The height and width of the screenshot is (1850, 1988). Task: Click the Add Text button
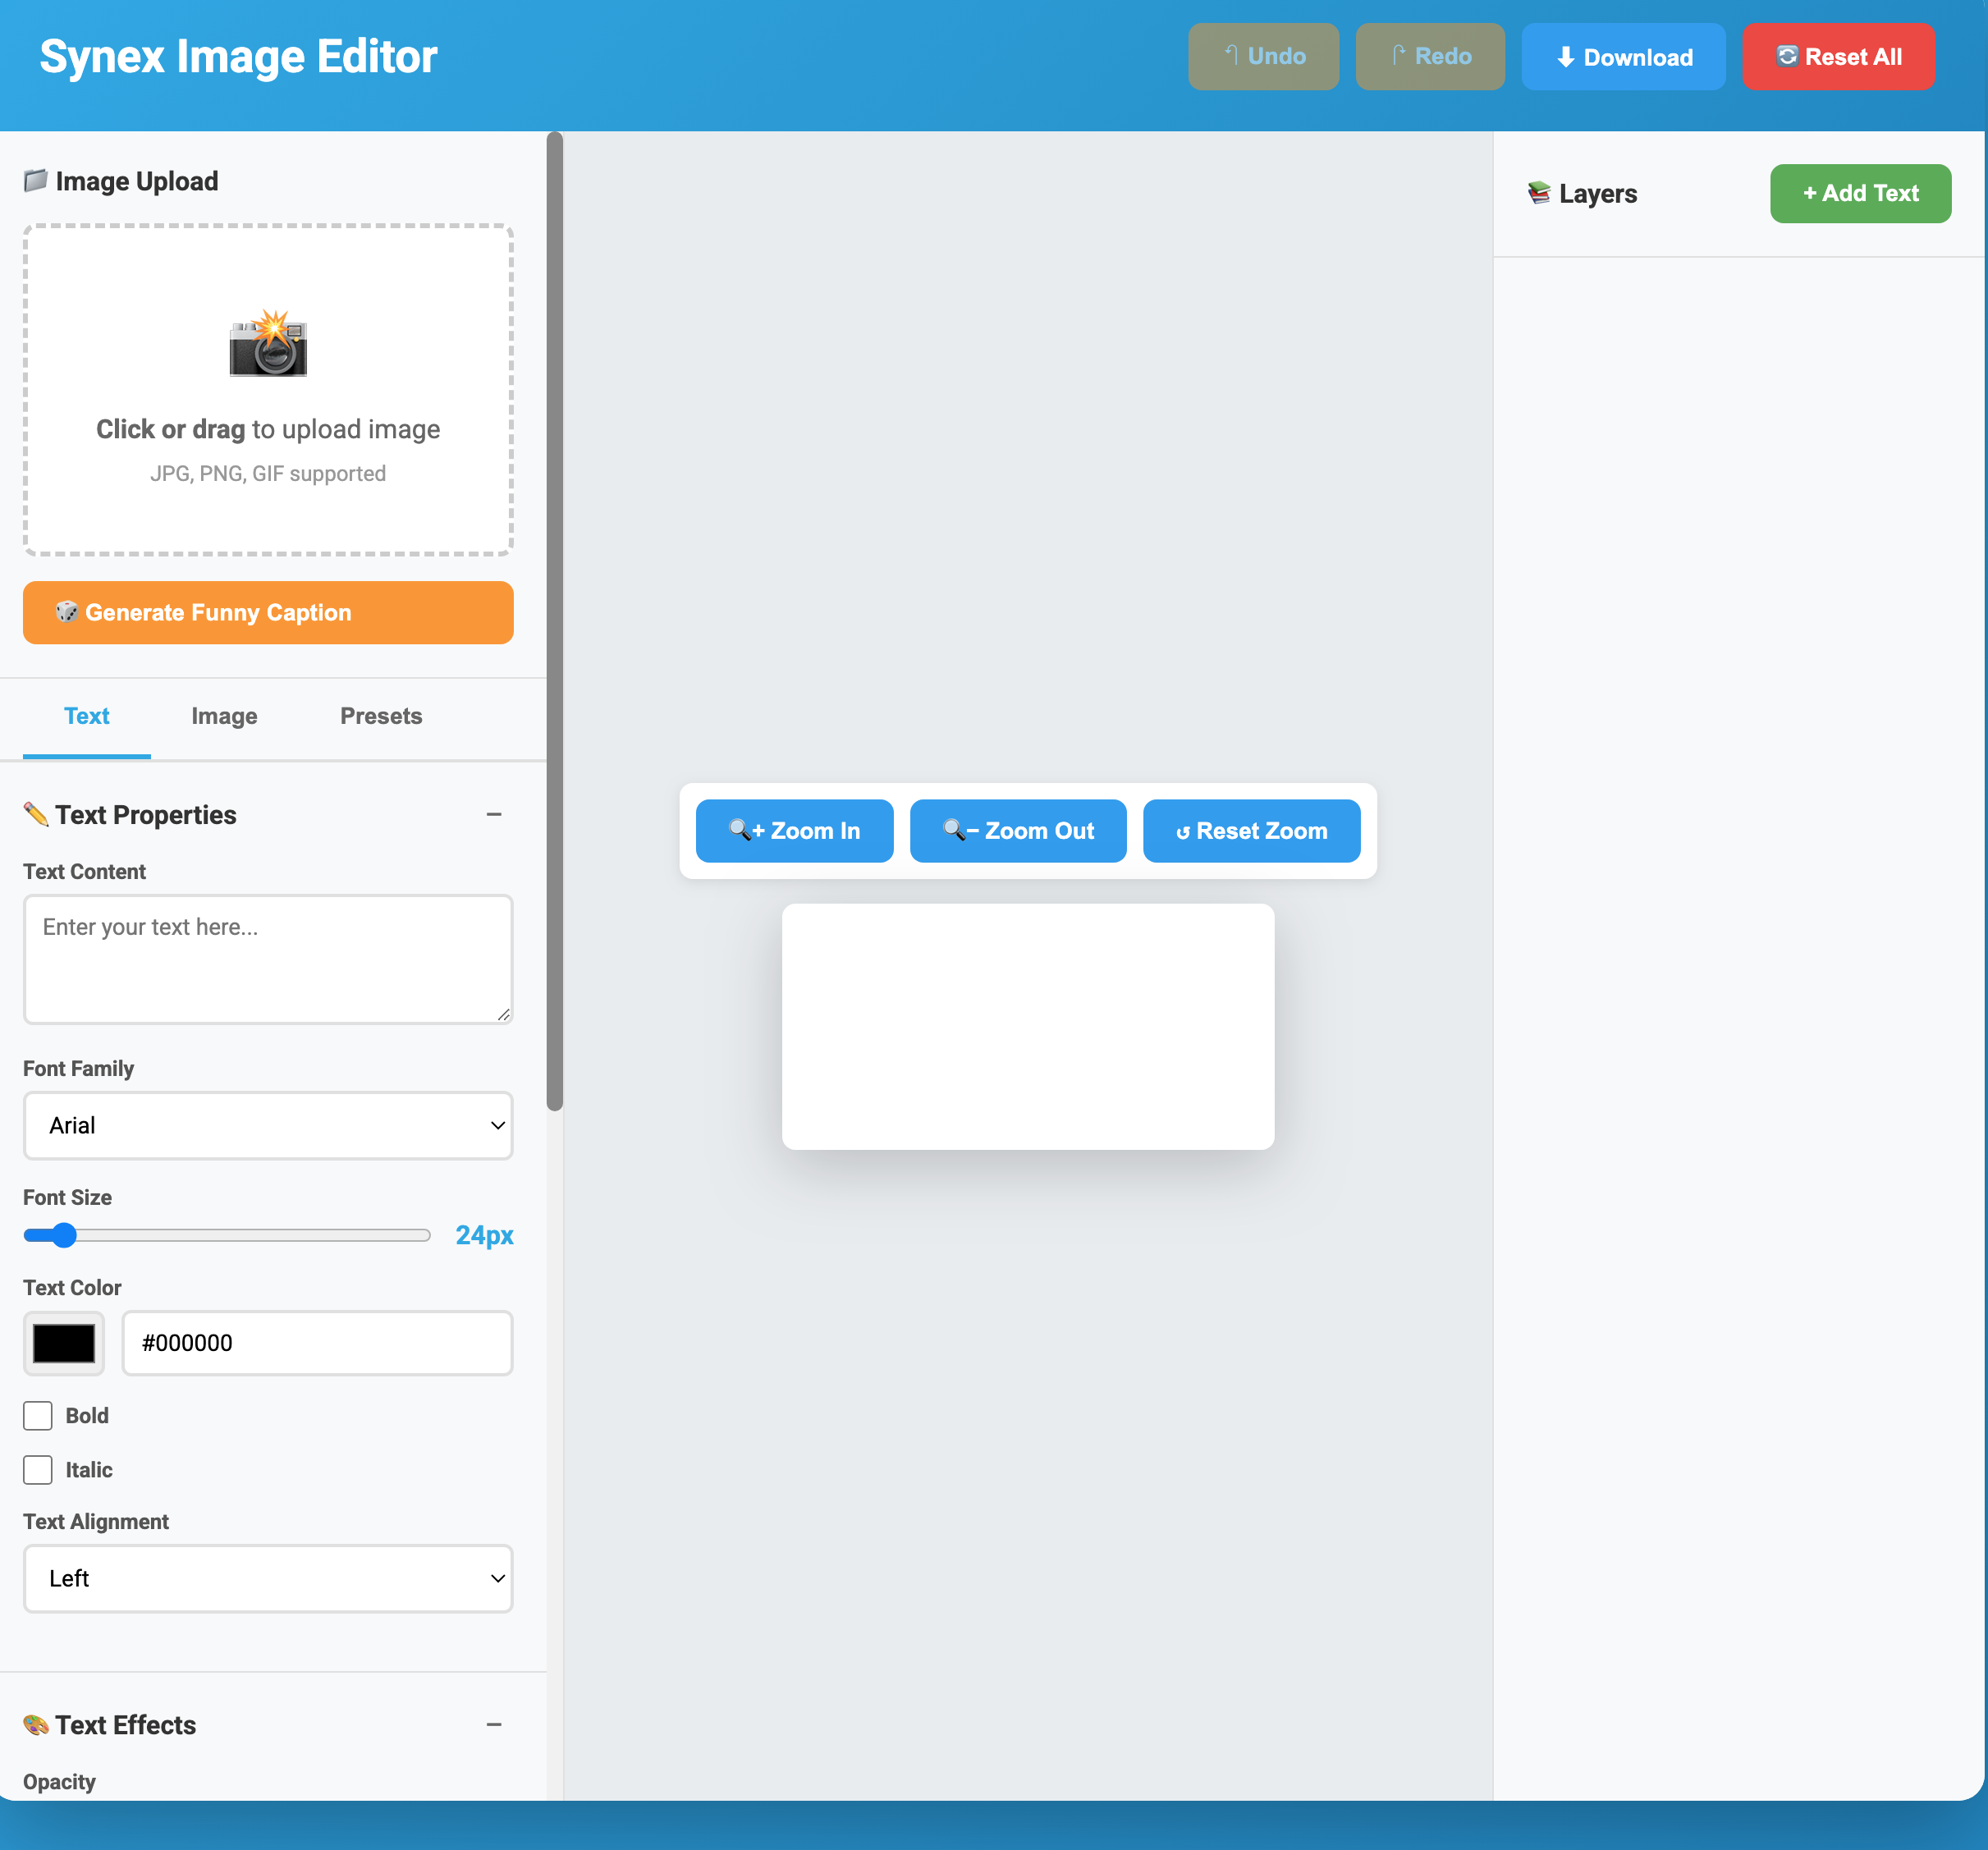click(1860, 193)
